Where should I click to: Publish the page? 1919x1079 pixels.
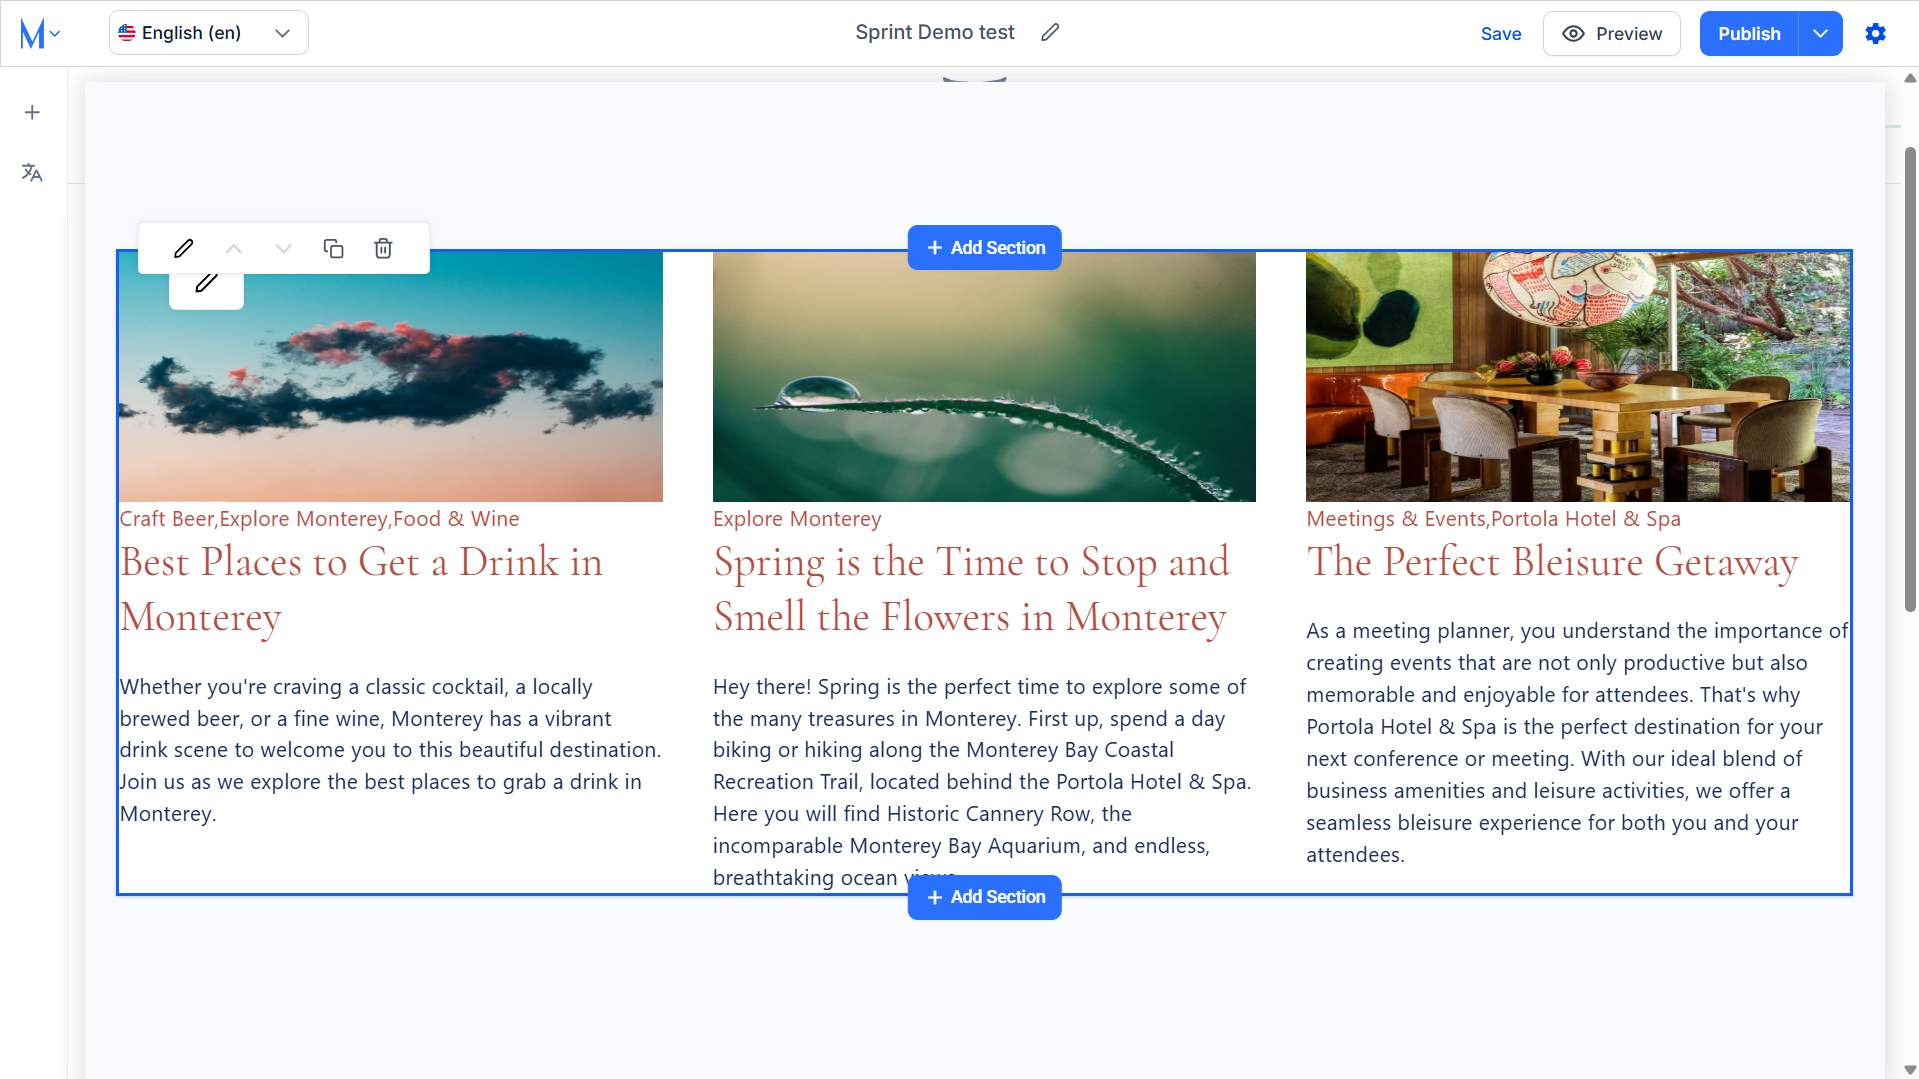tap(1749, 34)
